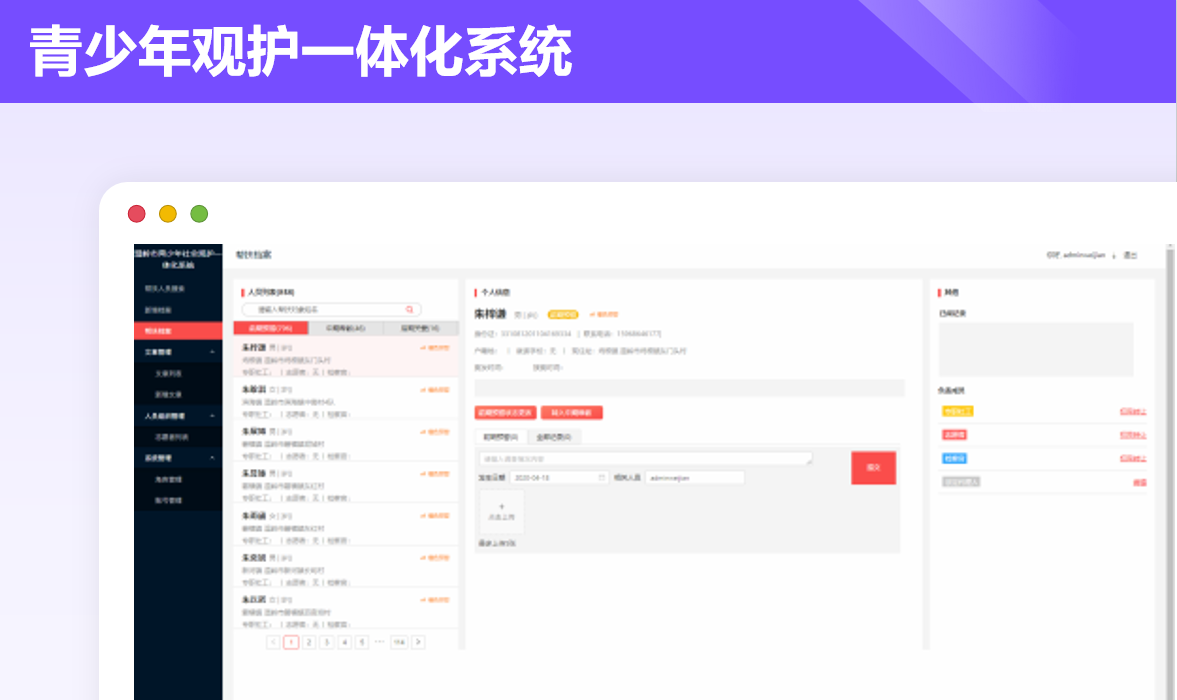Click the yellow status badge beside the profile name

tap(563, 314)
